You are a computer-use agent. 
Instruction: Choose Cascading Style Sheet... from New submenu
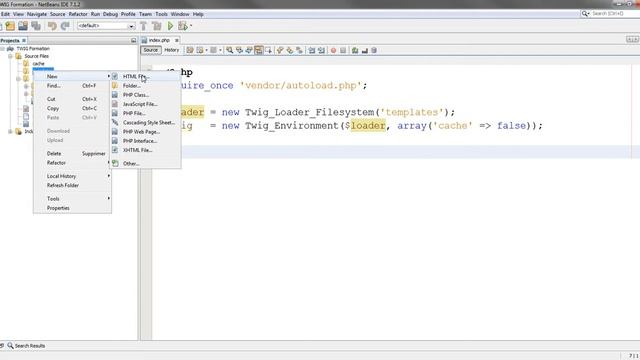146,122
